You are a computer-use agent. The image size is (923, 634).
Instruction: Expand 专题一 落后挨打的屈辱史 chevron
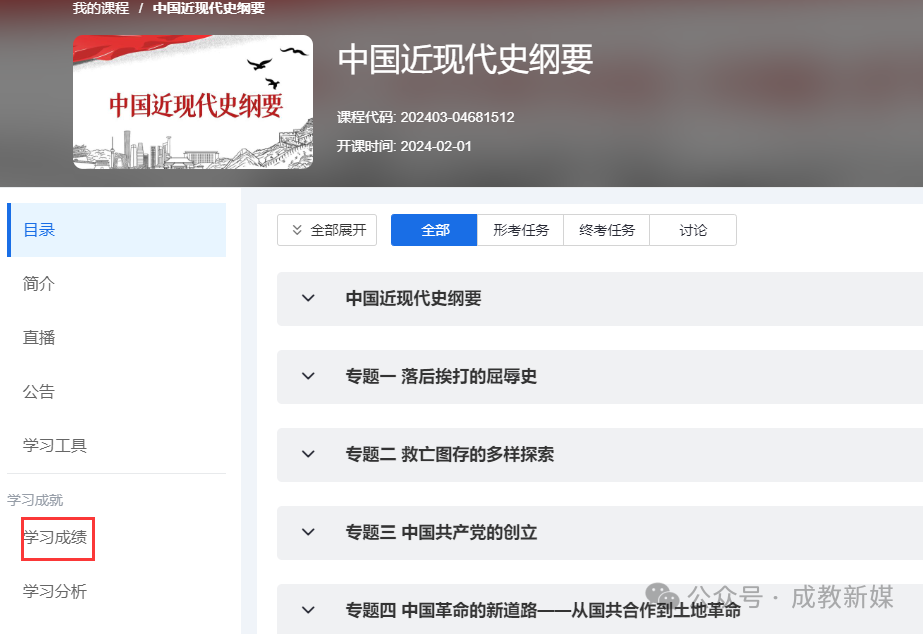click(308, 376)
